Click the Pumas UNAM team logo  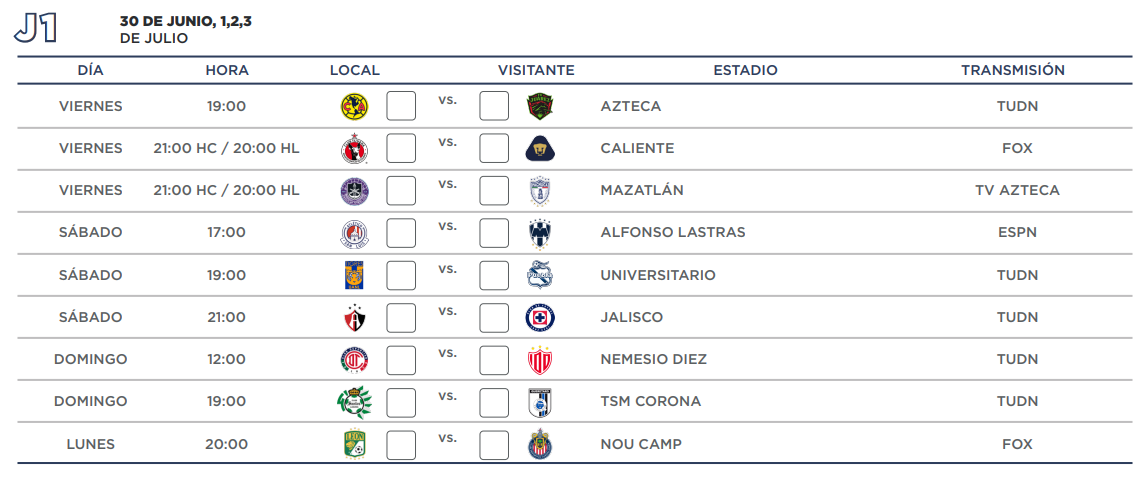[540, 148]
